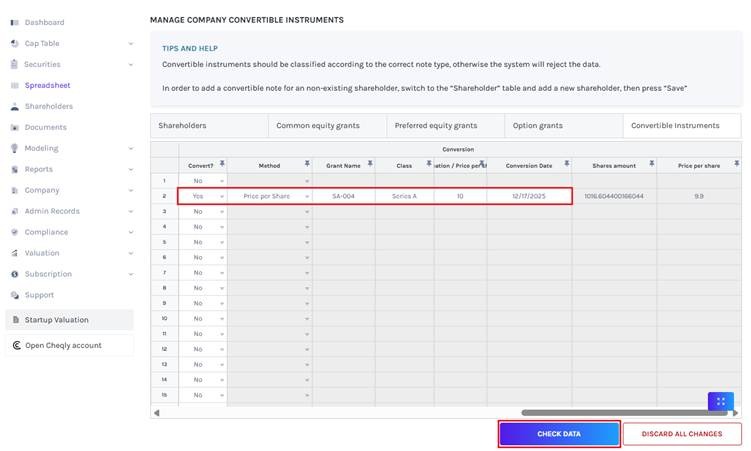Click the CHECK DATA button
The width and height of the screenshot is (751, 451).
click(559, 434)
